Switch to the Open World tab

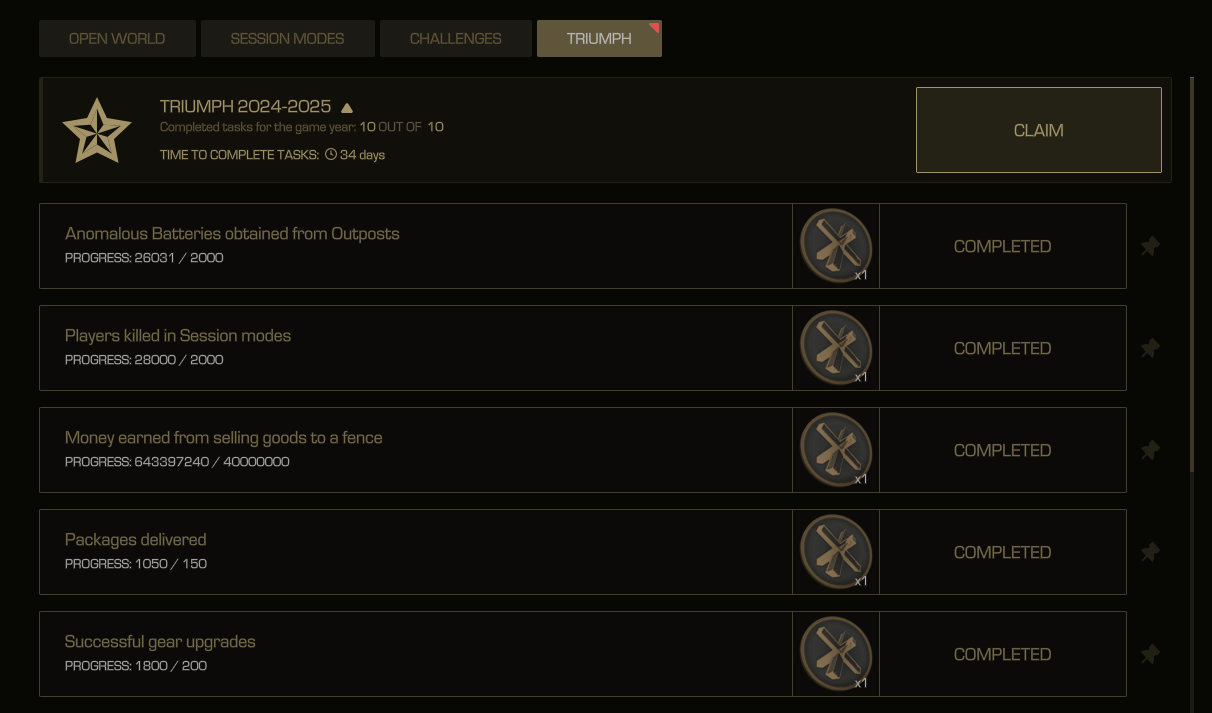pyautogui.click(x=117, y=39)
